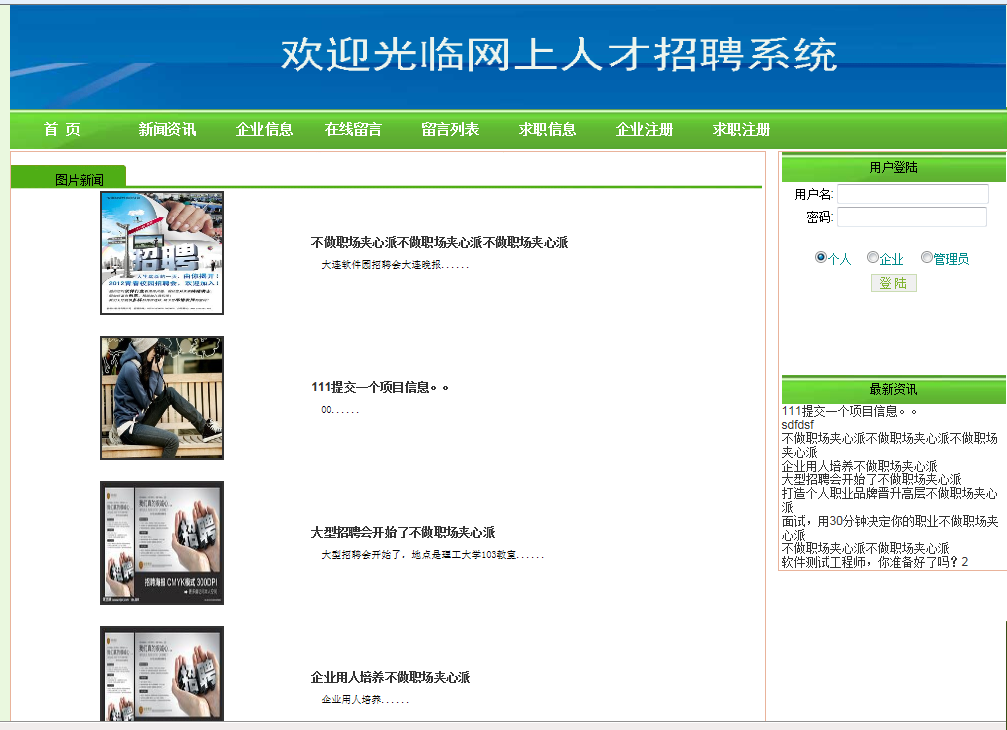Viewport: 1007px width, 730px height.
Task: Focus the 密码 password field
Action: tap(911, 217)
